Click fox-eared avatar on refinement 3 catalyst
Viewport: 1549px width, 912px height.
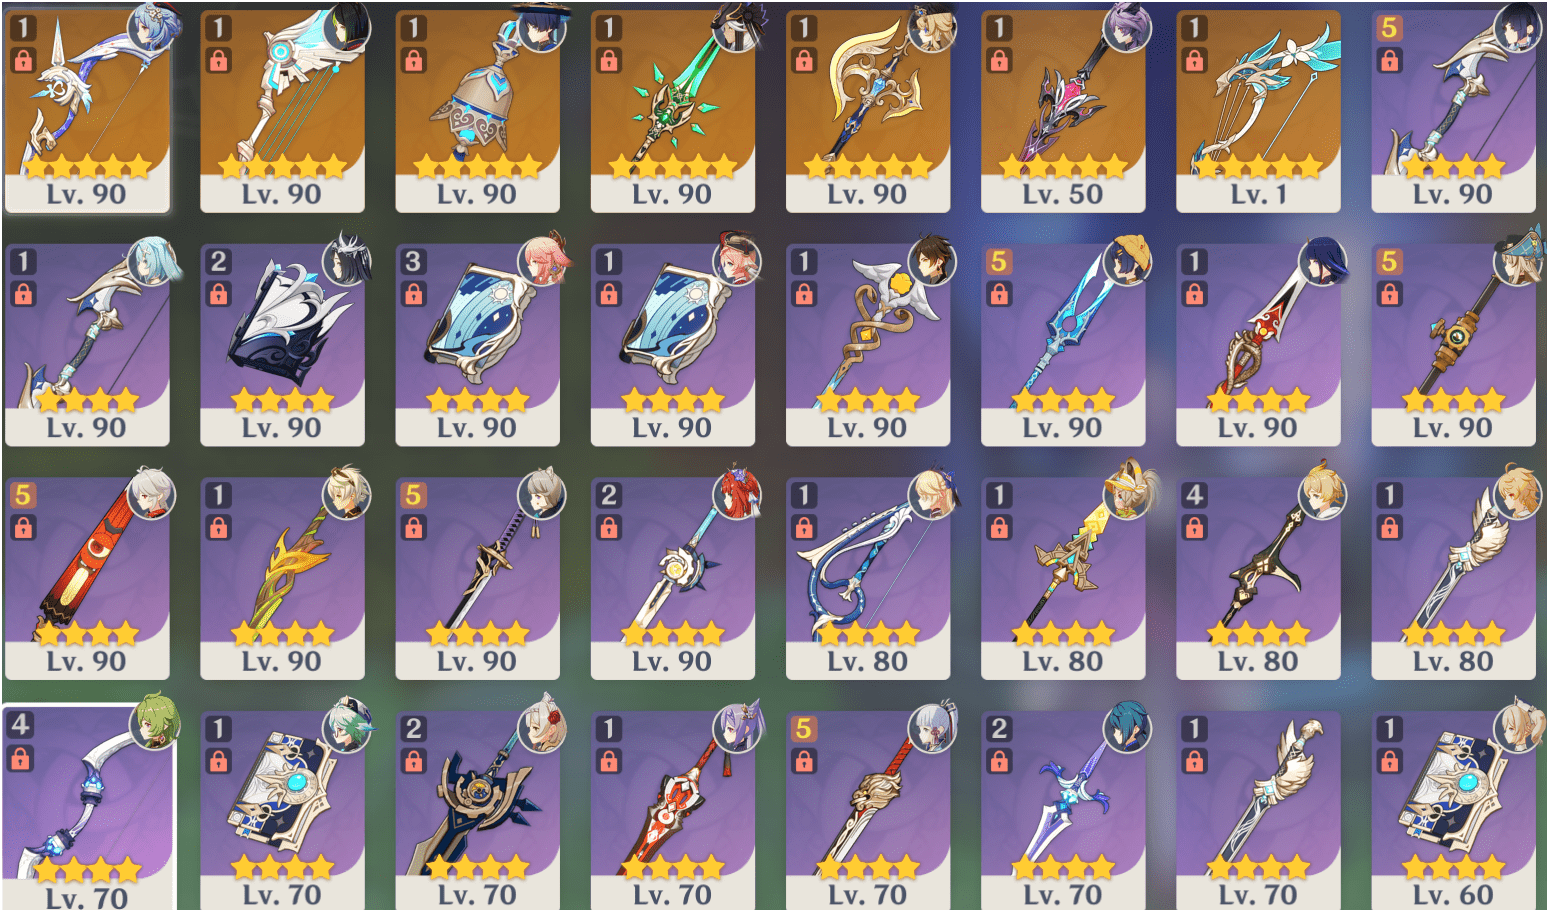(543, 262)
